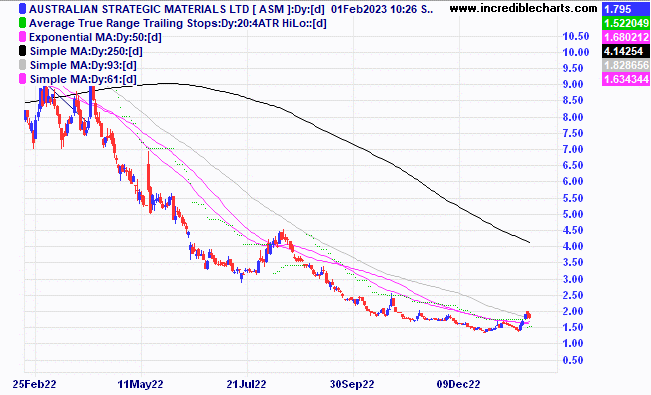Click the 7.00 price axis label

tap(573, 149)
